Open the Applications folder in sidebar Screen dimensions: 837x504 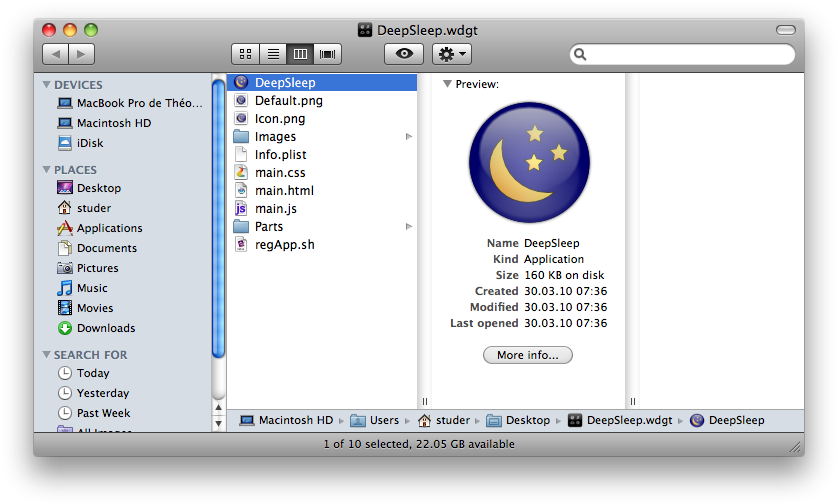[x=109, y=228]
